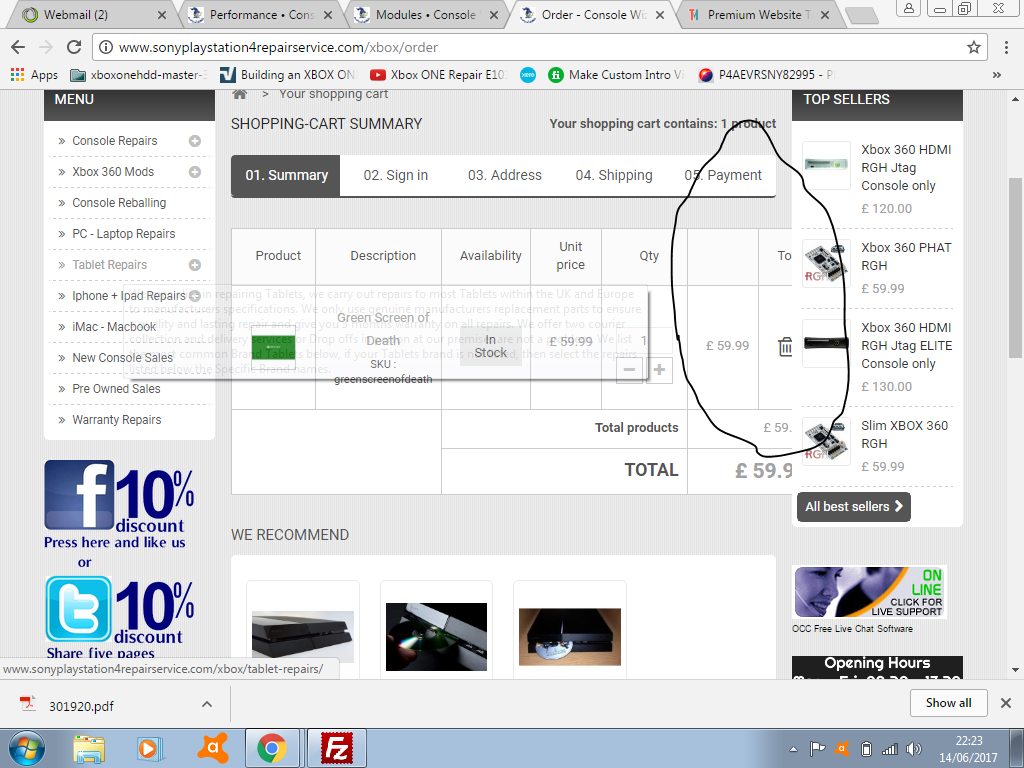1024x768 pixels.
Task: Open Make Custom Intro bookmark
Action: (617, 75)
